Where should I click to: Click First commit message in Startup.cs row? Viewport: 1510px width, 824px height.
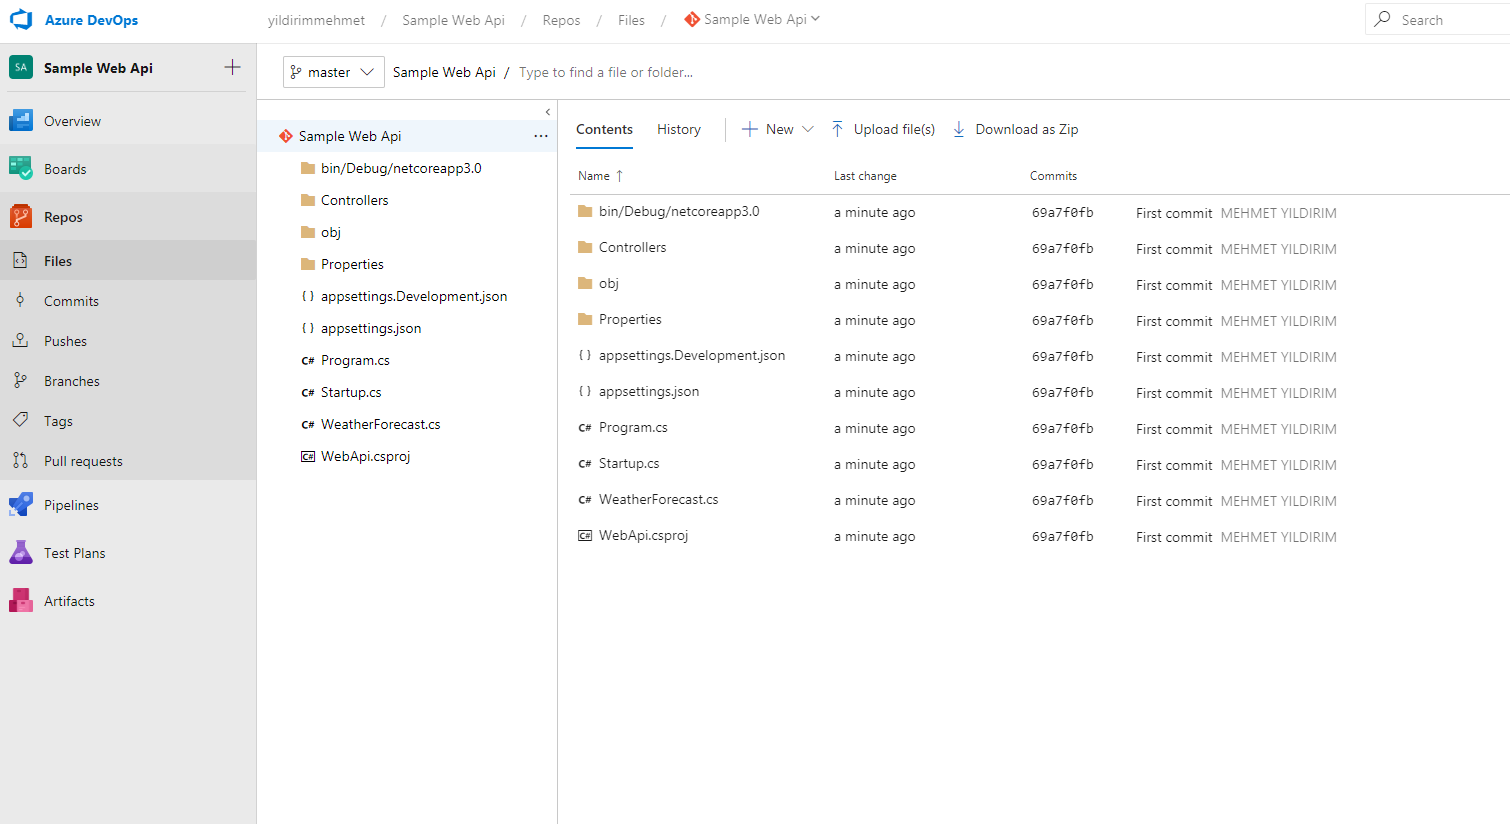click(x=1174, y=465)
